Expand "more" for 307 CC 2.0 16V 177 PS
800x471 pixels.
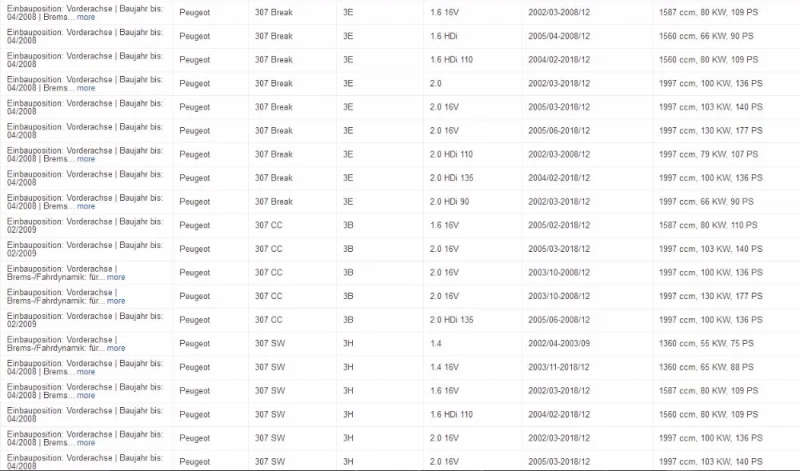coord(116,301)
